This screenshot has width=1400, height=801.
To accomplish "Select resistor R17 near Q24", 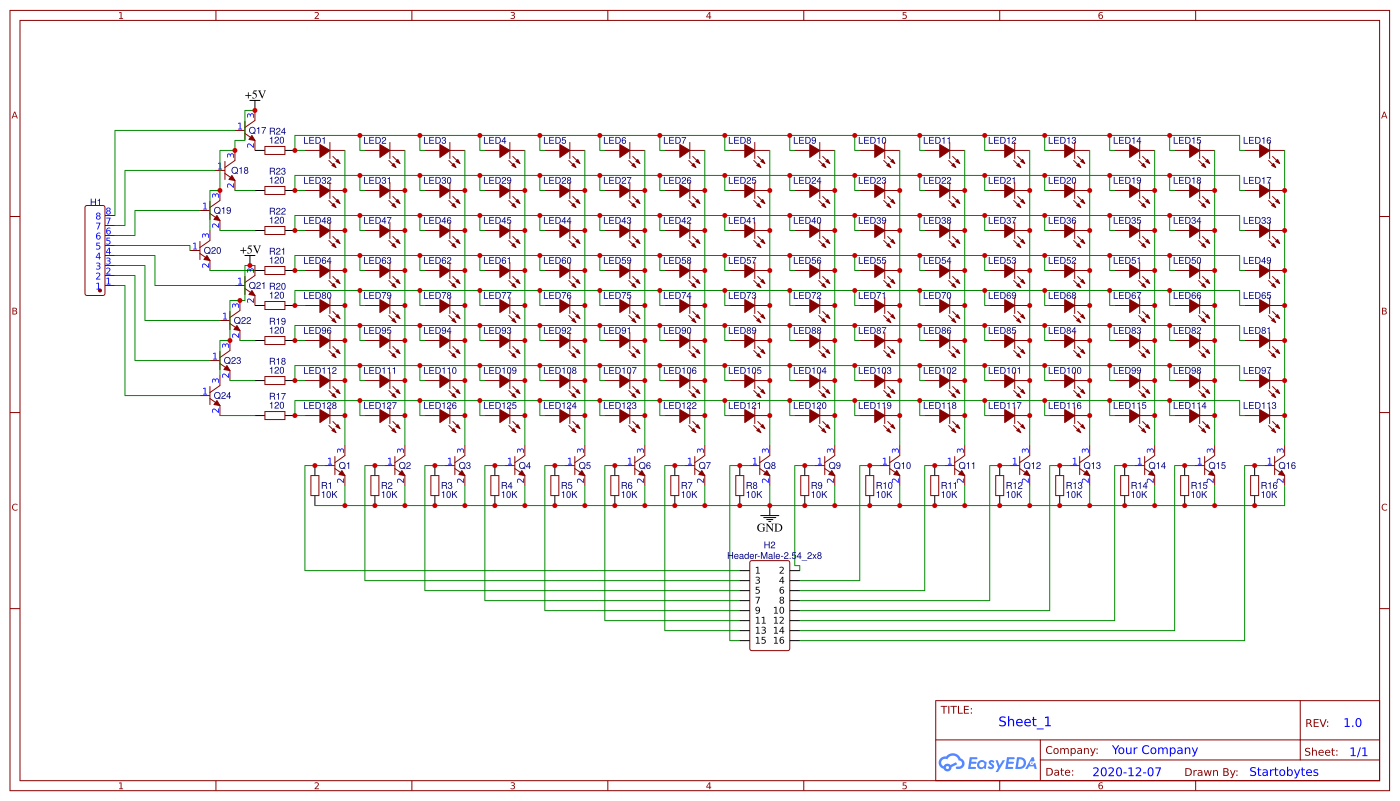I will [x=275, y=415].
